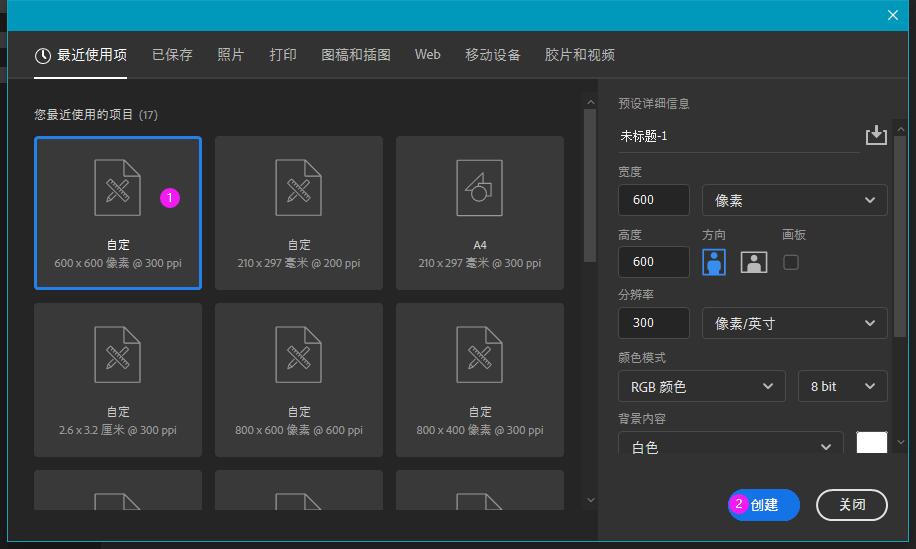Click the presets list scroll-down arrow
Screen dimensions: 916x549
click(x=591, y=500)
